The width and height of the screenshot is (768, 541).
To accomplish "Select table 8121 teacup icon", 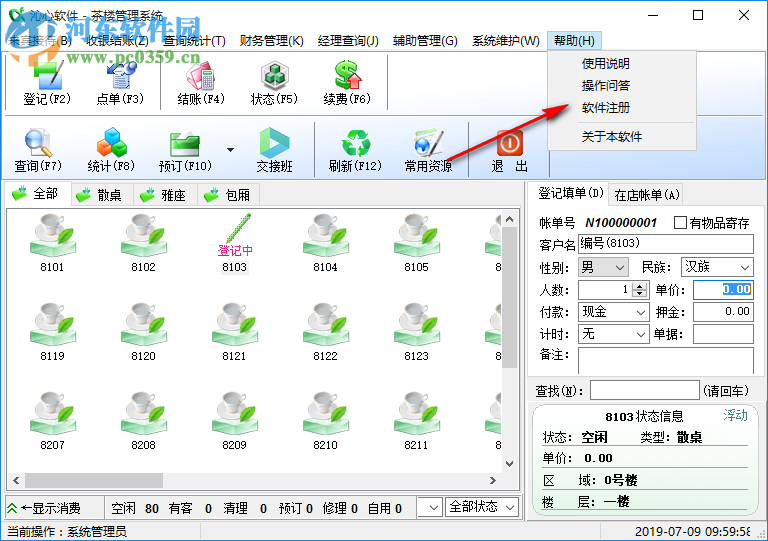I will coord(235,324).
